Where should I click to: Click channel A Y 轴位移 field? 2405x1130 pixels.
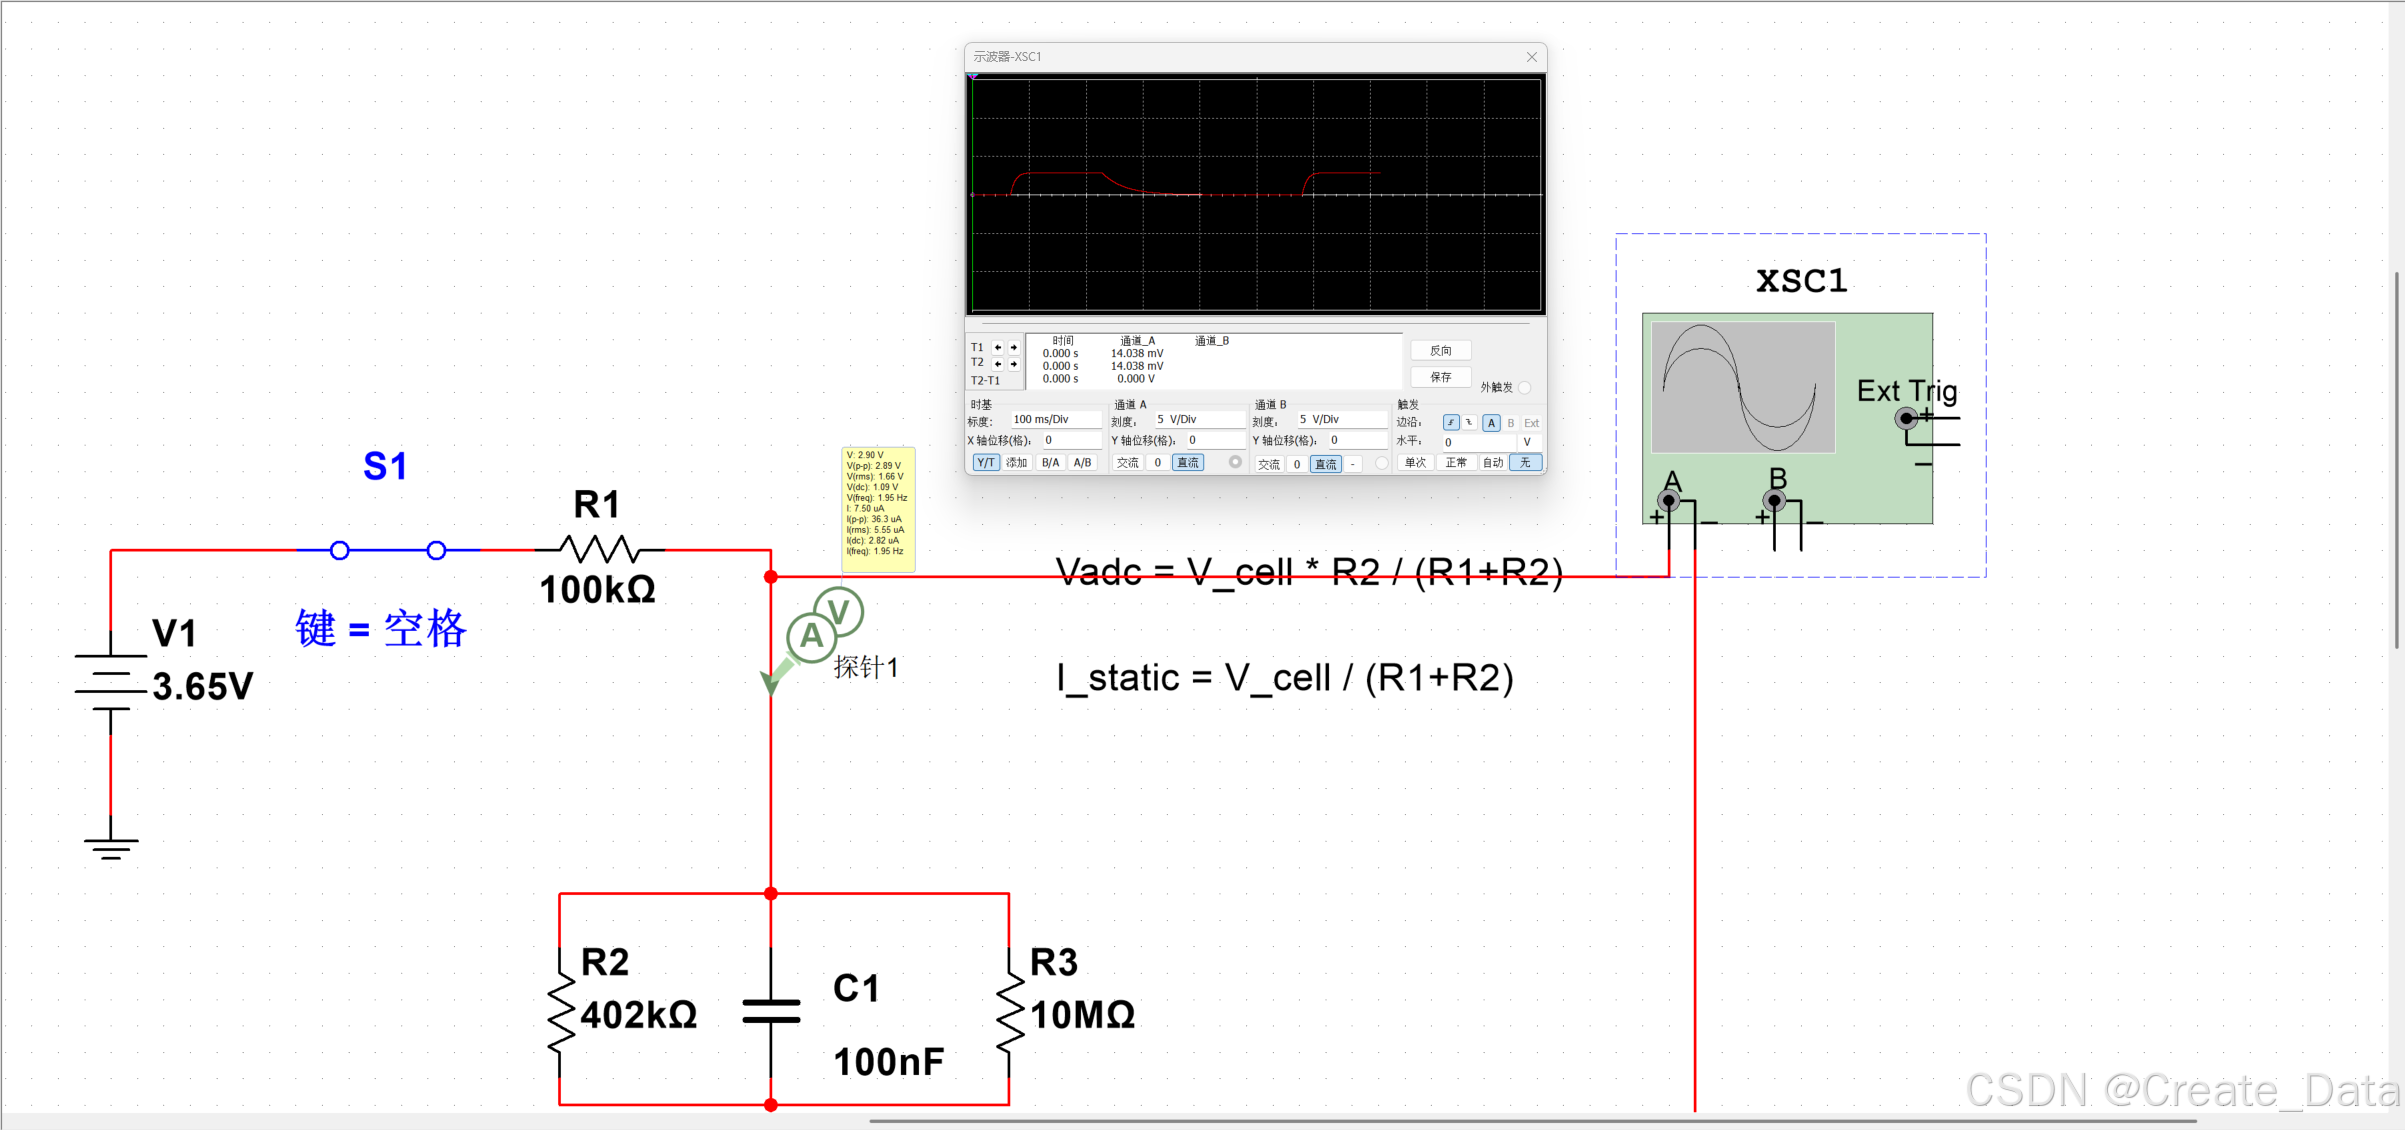pos(1216,440)
